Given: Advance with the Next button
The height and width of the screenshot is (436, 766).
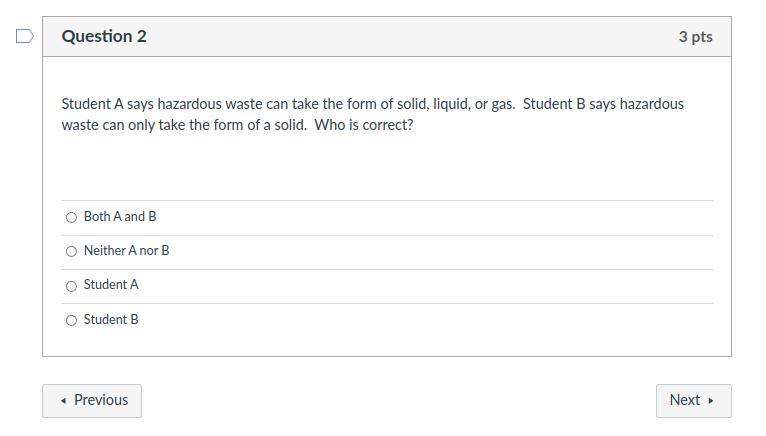Looking at the screenshot, I should [693, 400].
